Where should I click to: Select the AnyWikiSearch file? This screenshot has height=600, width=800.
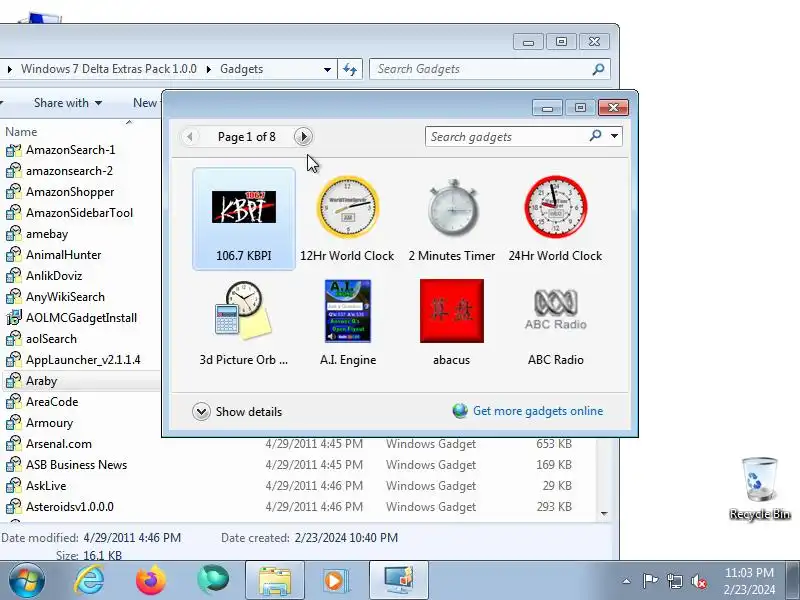tap(65, 297)
